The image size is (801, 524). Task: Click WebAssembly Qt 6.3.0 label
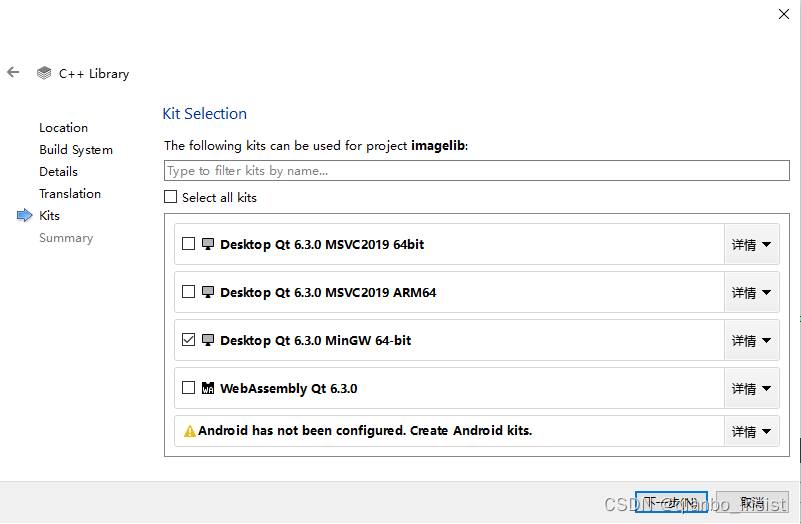(289, 389)
